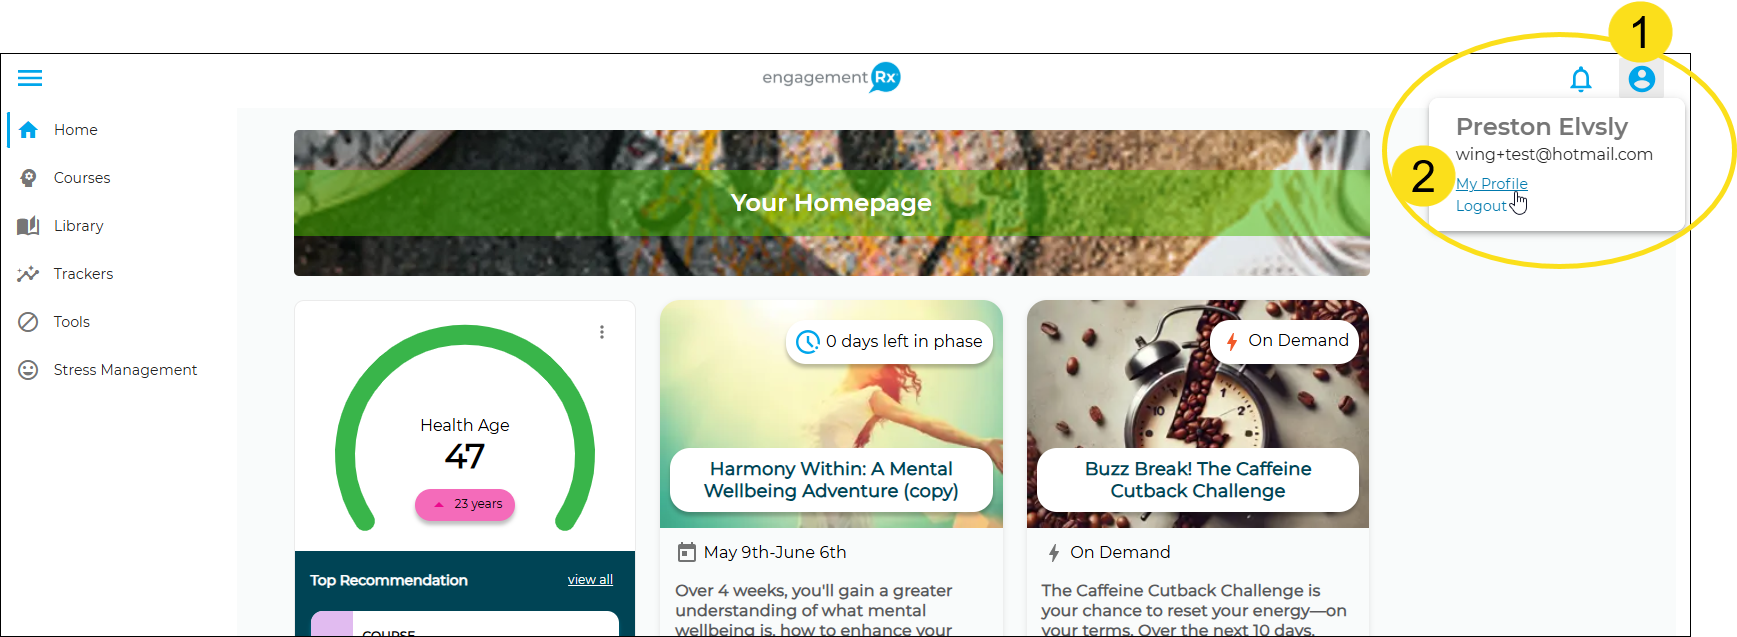This screenshot has height=637, width=1737.
Task: Open the Courses menu item
Action: [82, 178]
